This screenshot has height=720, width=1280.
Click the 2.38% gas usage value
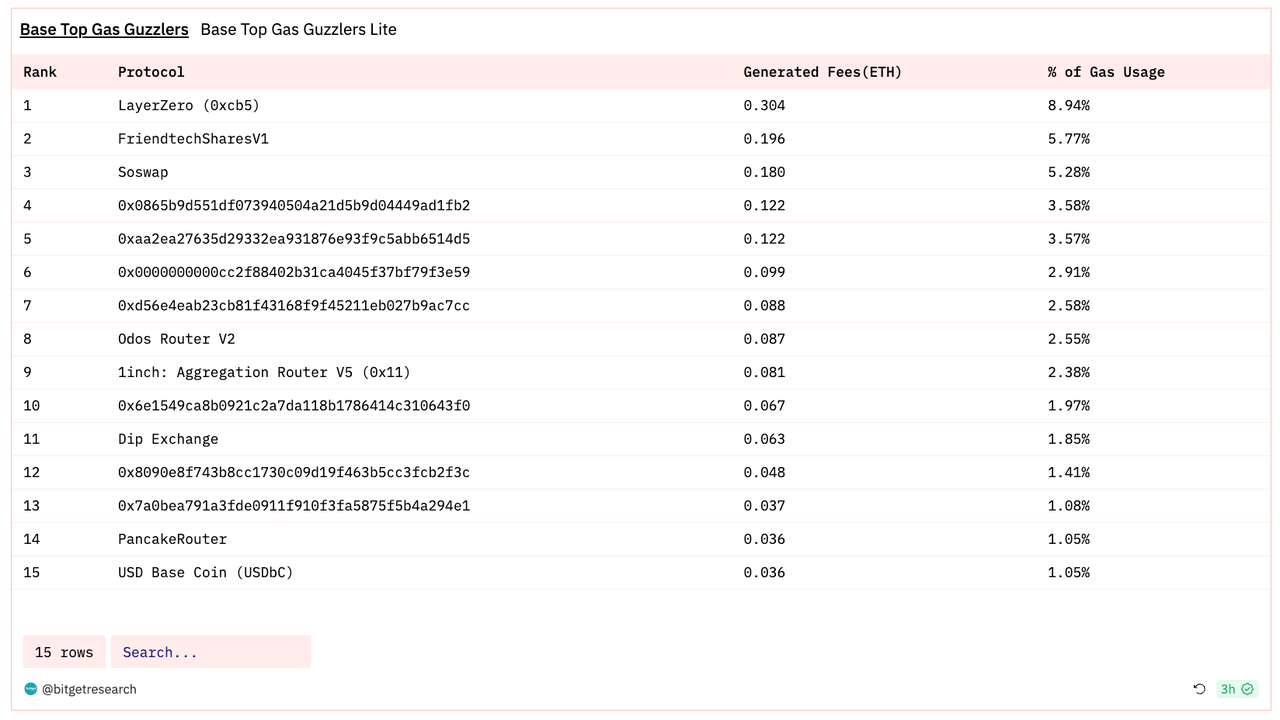coord(1069,372)
